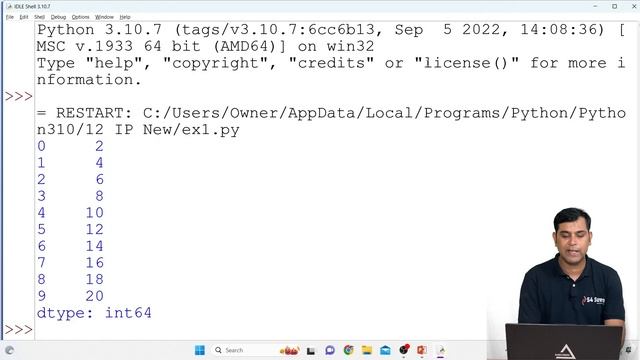Screen dimensions: 640x360
Task: Click the output row '9 20'
Action: click(x=71, y=296)
